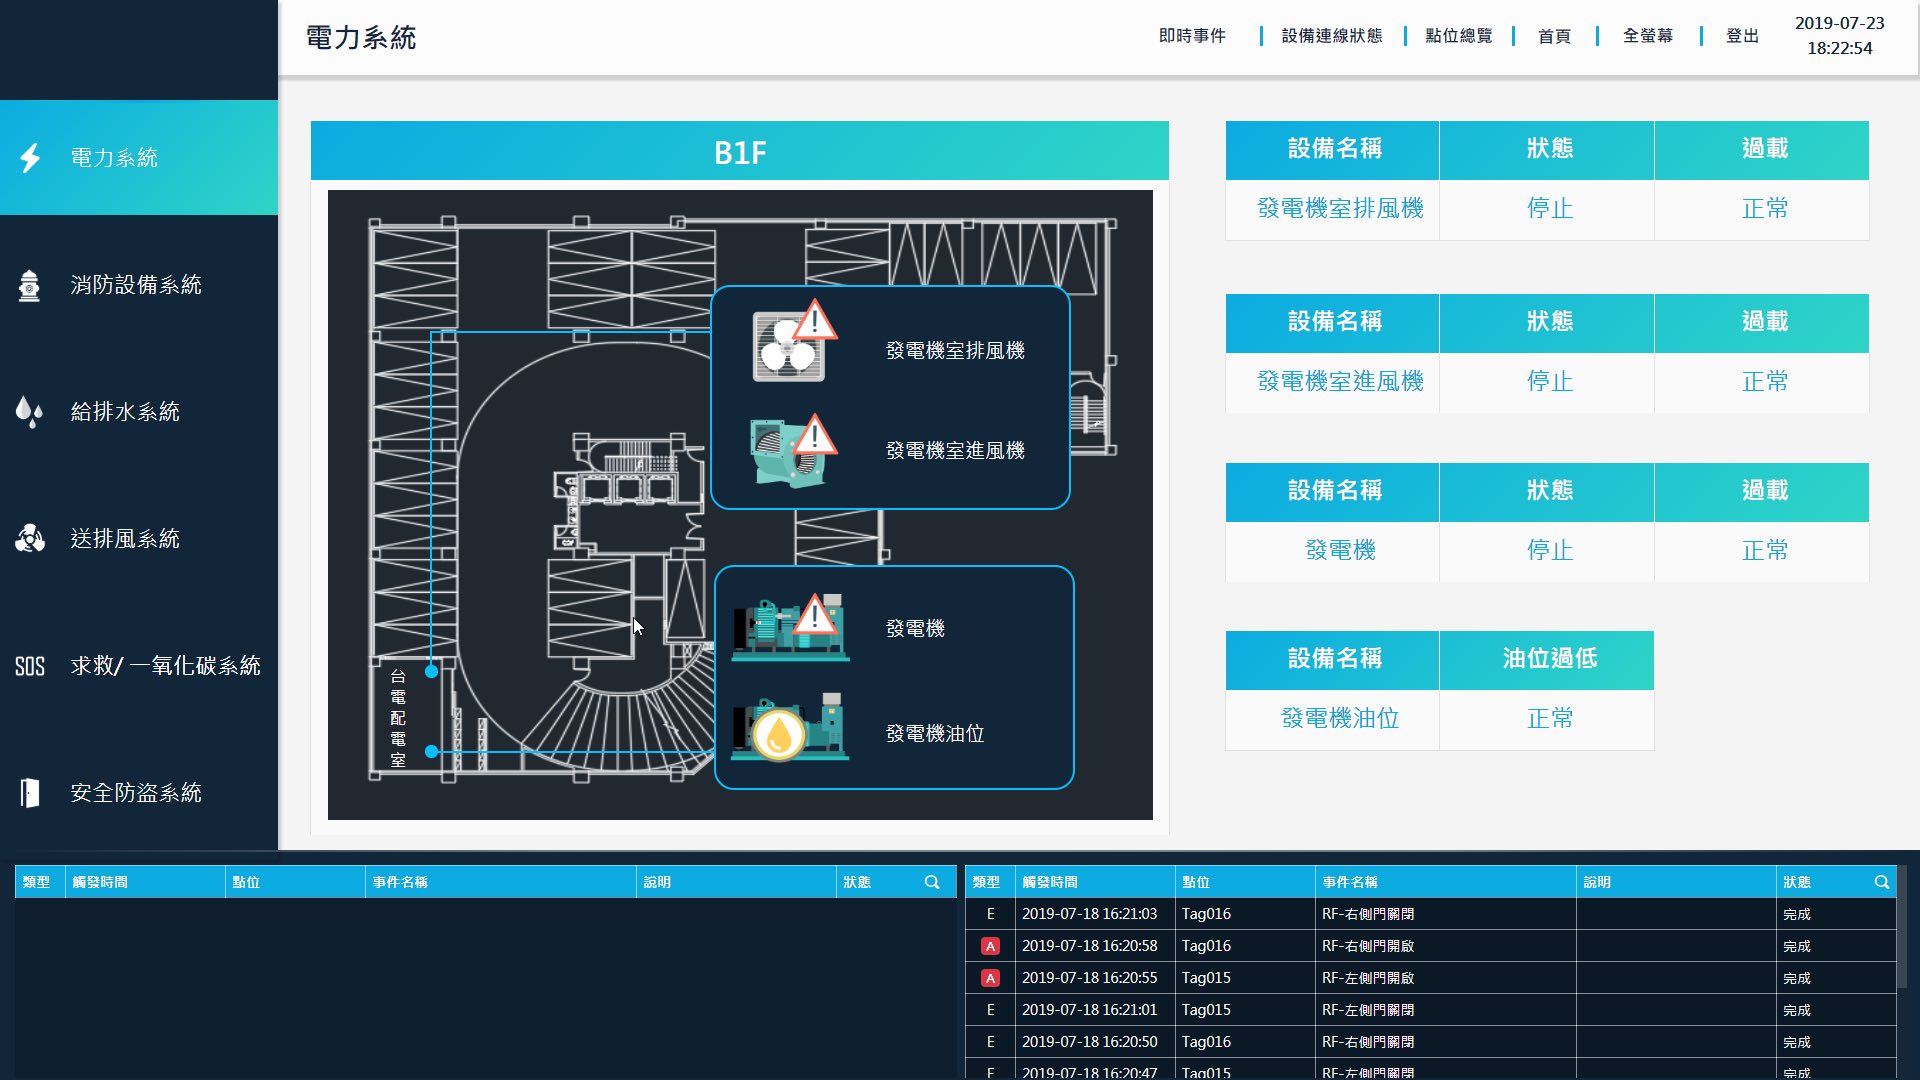This screenshot has width=1920, height=1080.
Task: Open 求救/一氧化碳系統 in the sidebar
Action: tap(139, 666)
